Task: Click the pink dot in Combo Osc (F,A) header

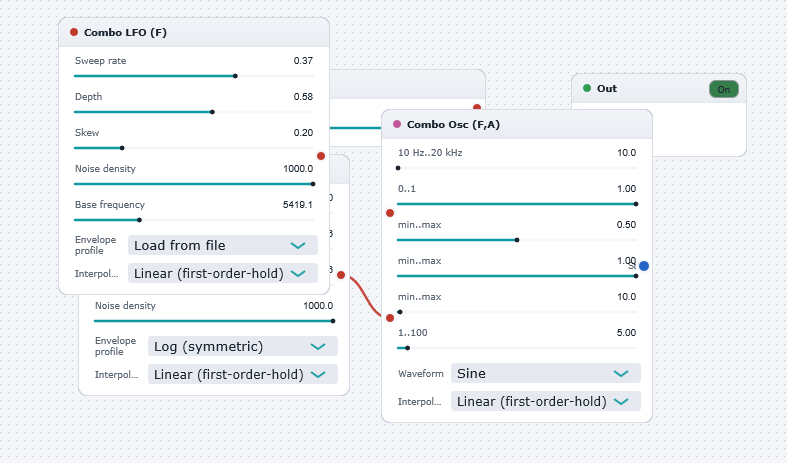Action: click(x=397, y=124)
